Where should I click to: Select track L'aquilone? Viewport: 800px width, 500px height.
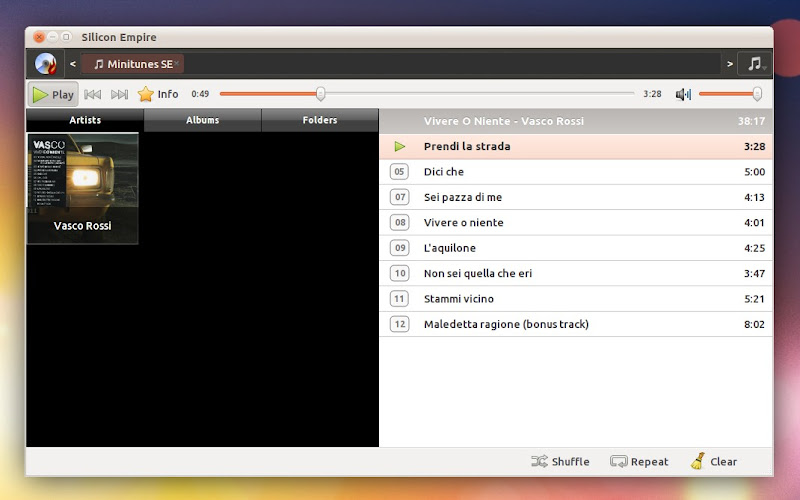coord(576,248)
